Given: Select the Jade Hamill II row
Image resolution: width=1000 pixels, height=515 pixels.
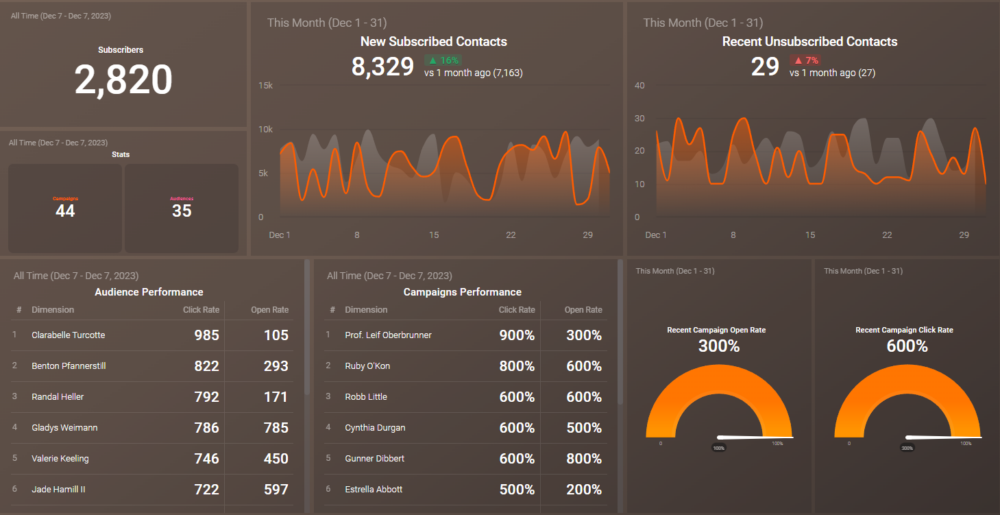Looking at the screenshot, I should point(152,490).
